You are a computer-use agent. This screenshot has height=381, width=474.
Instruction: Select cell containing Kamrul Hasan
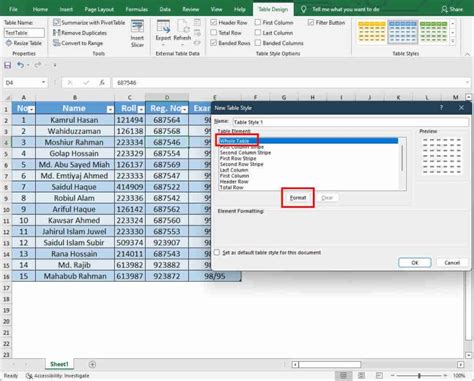pos(75,120)
